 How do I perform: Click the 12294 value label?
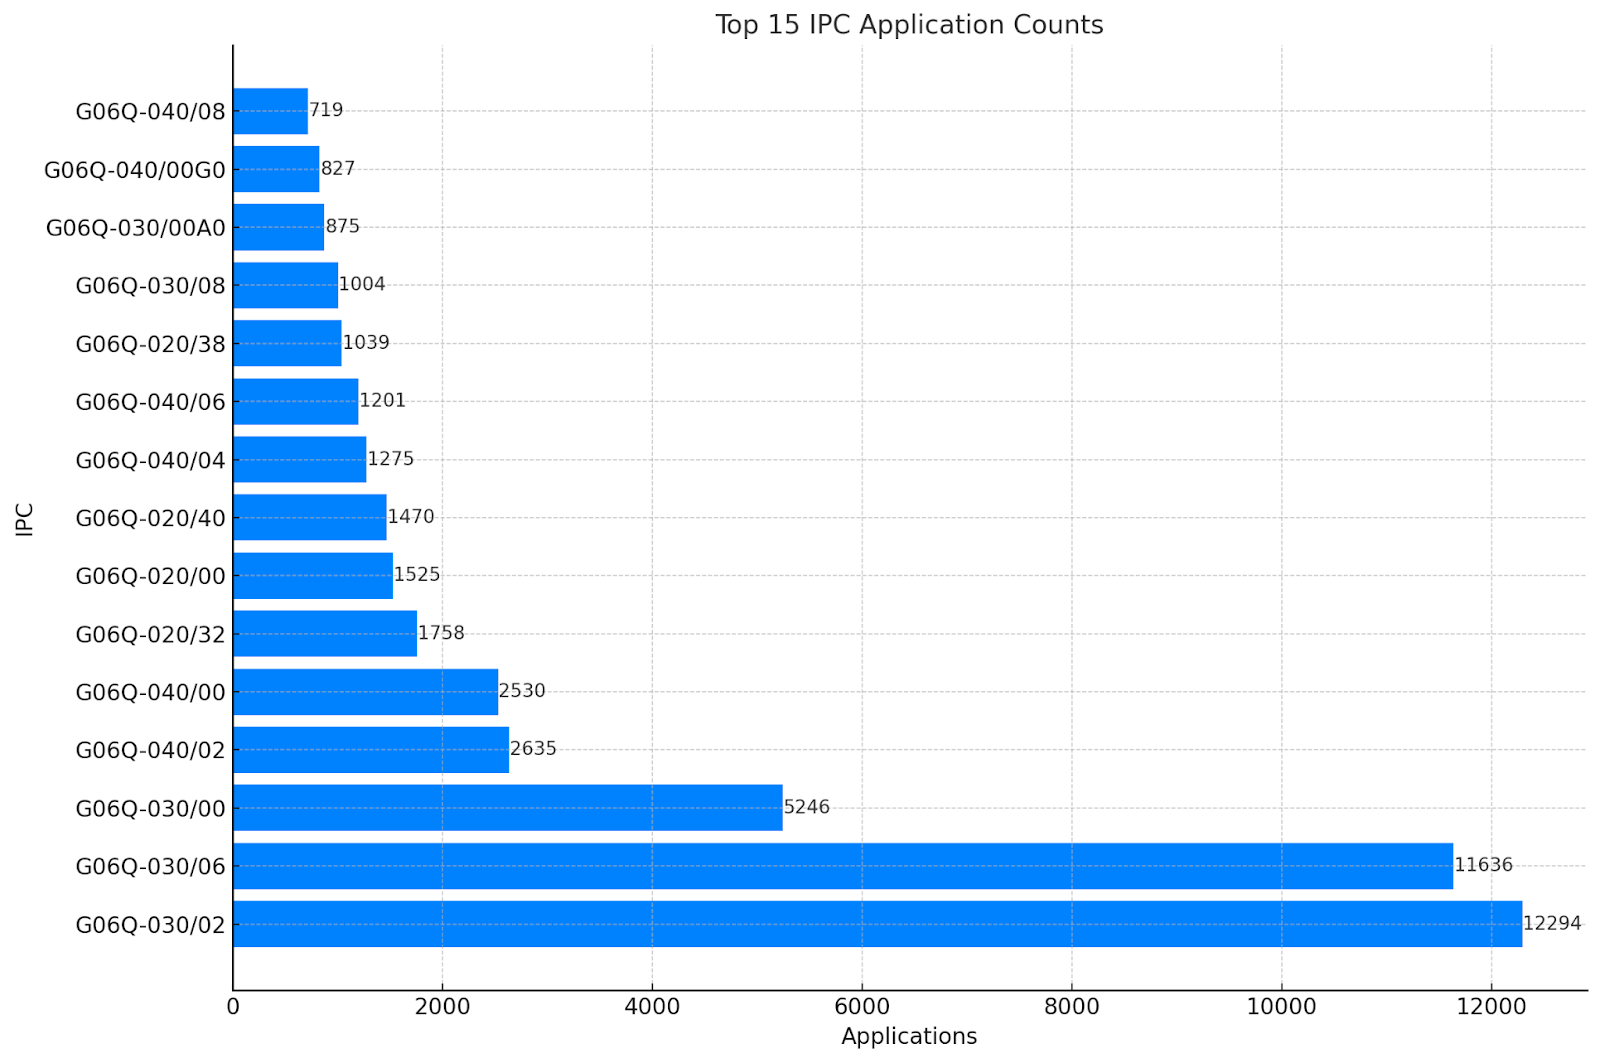[1552, 923]
